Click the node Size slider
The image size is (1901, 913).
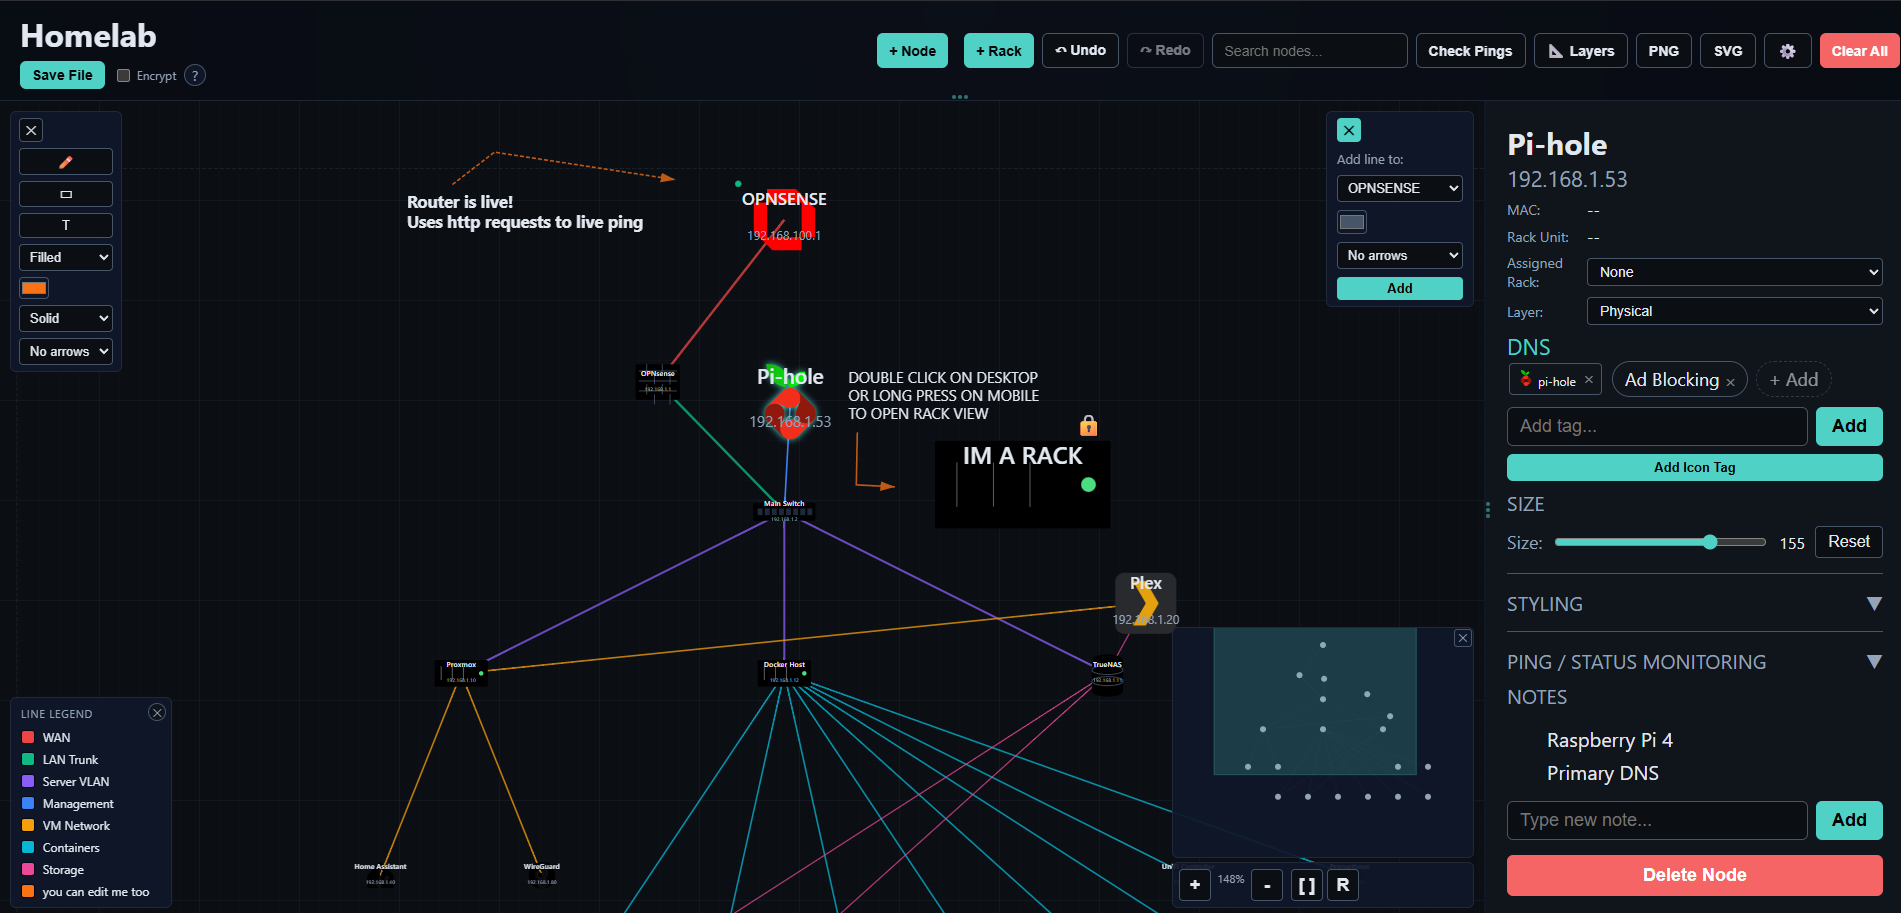click(1661, 542)
